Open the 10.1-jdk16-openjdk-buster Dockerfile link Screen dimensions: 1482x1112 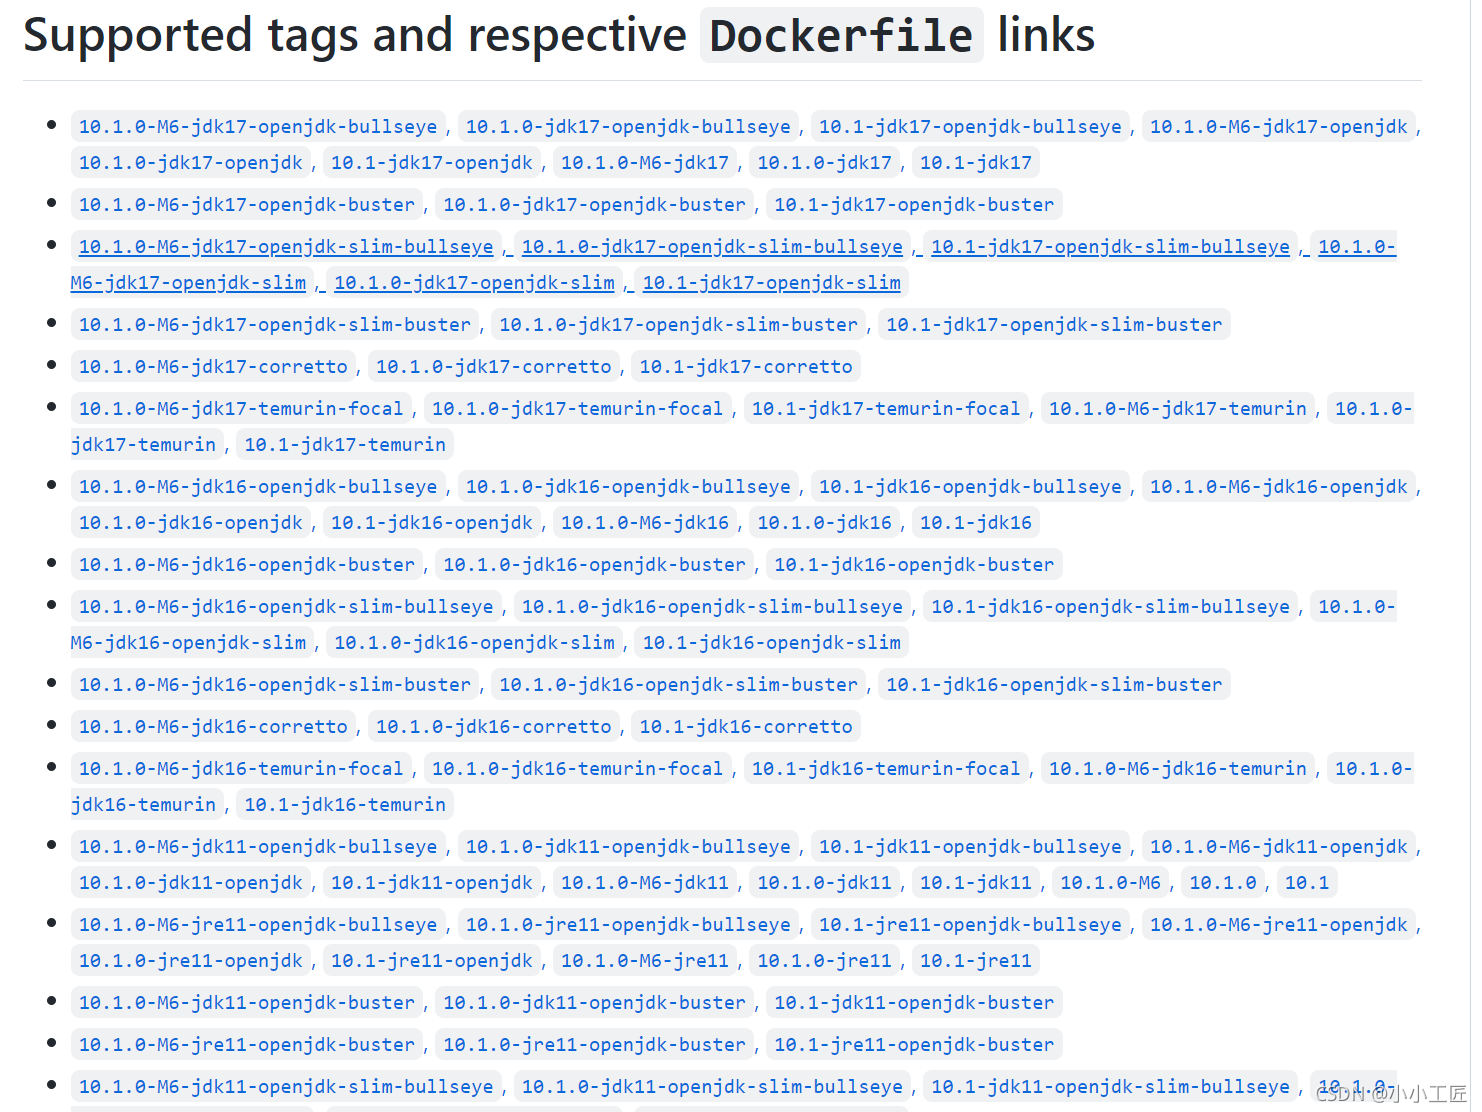(914, 565)
